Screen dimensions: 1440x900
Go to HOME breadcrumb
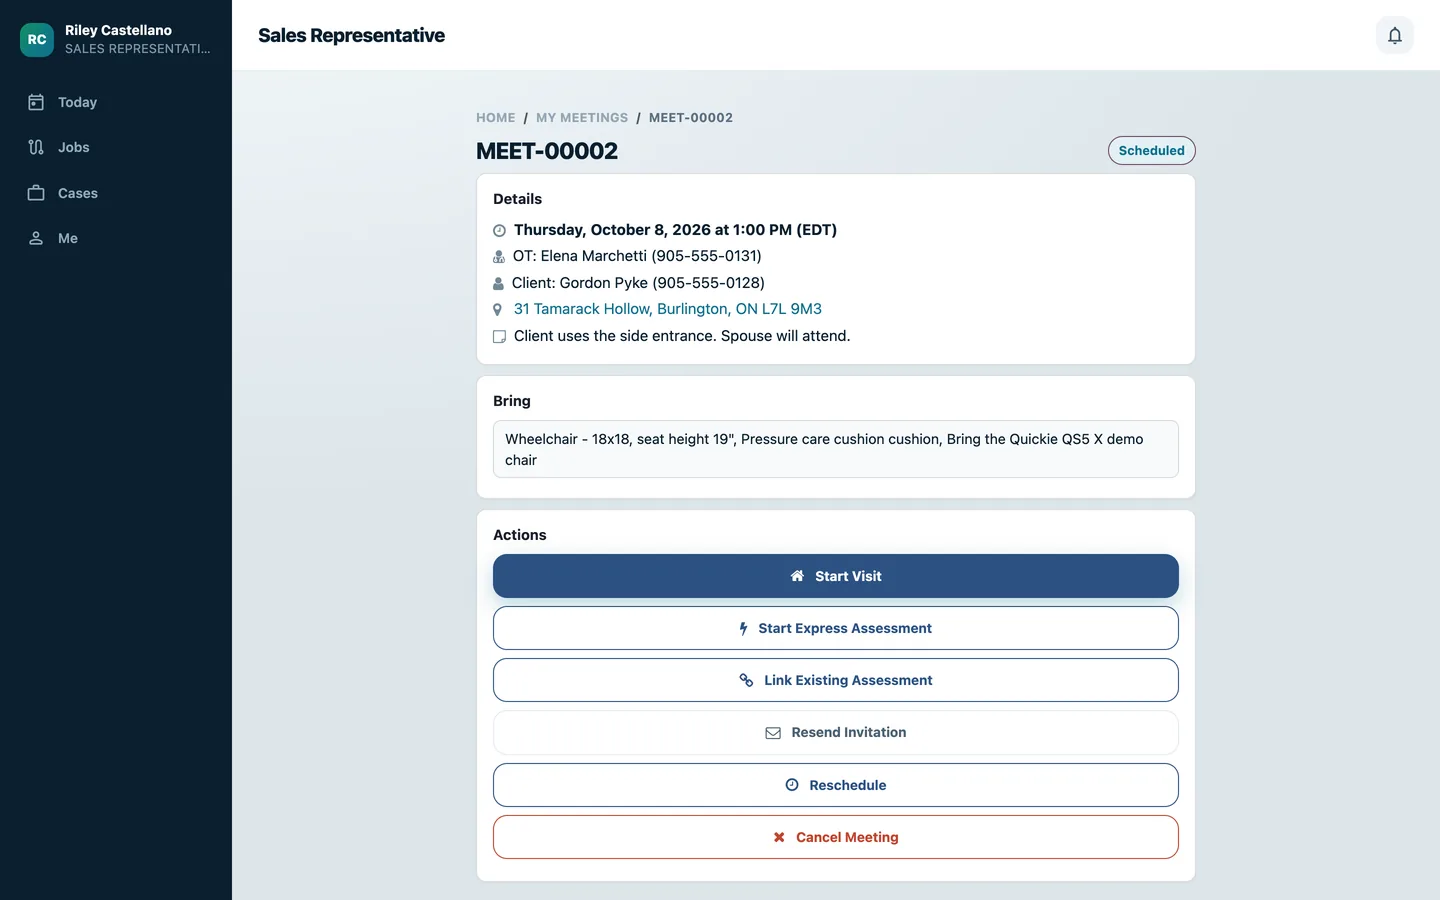tap(496, 118)
